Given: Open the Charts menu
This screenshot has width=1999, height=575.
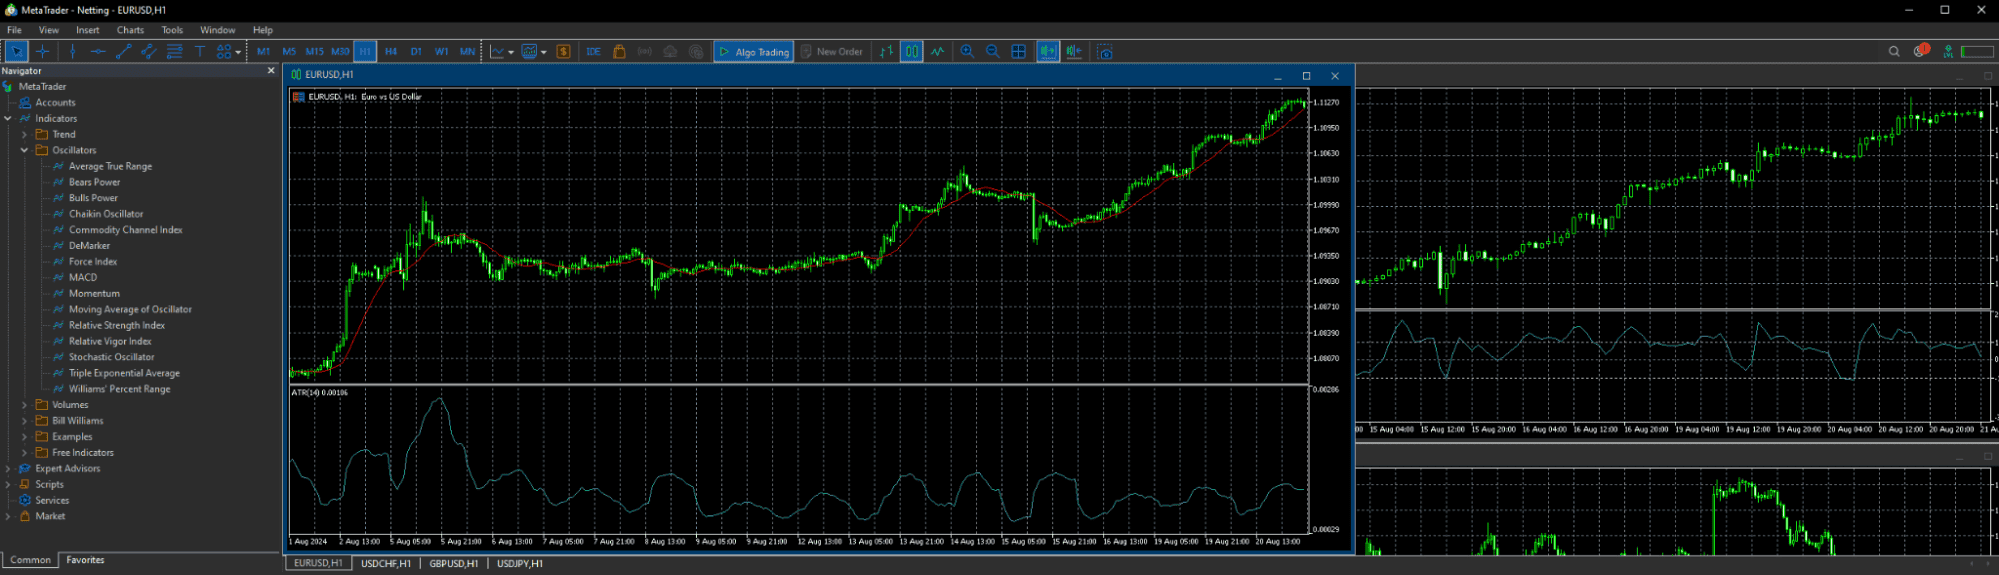Looking at the screenshot, I should tap(130, 30).
